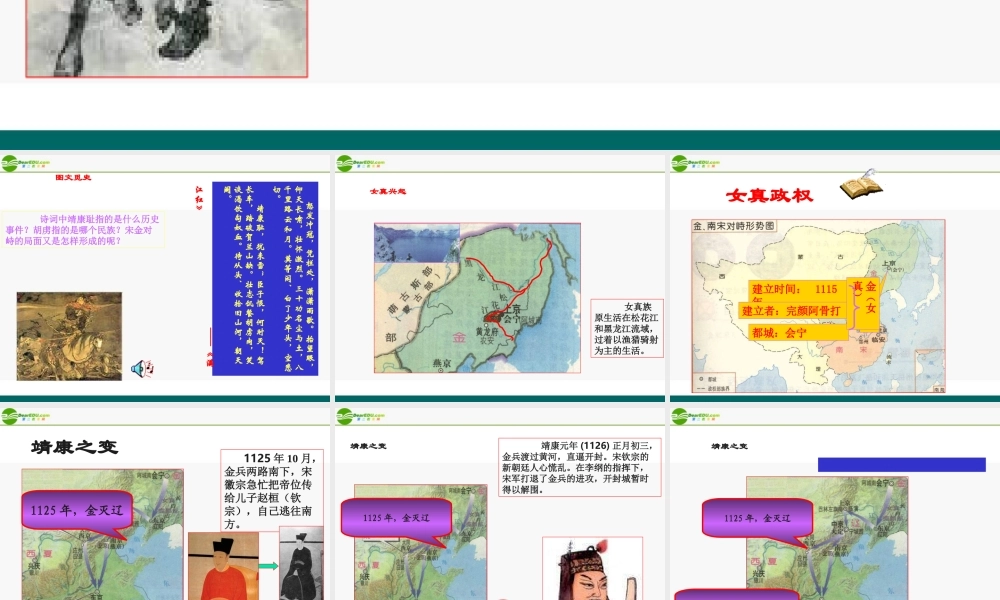Select the ink painting image at the top
The height and width of the screenshot is (600, 1000).
166,38
